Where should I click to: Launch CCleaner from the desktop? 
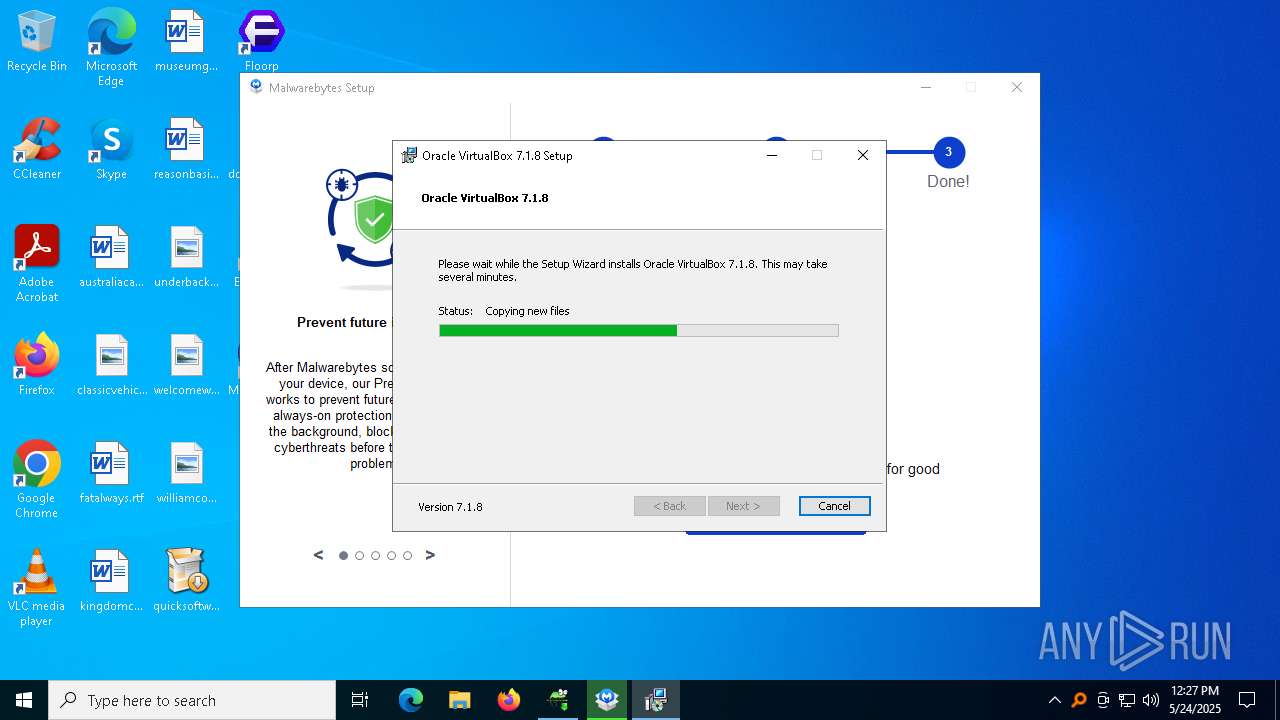point(37,149)
